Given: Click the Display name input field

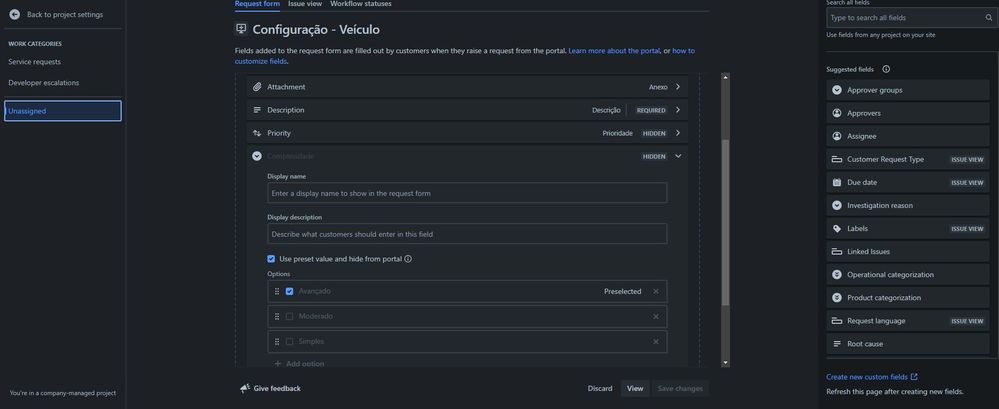Looking at the screenshot, I should coord(467,193).
